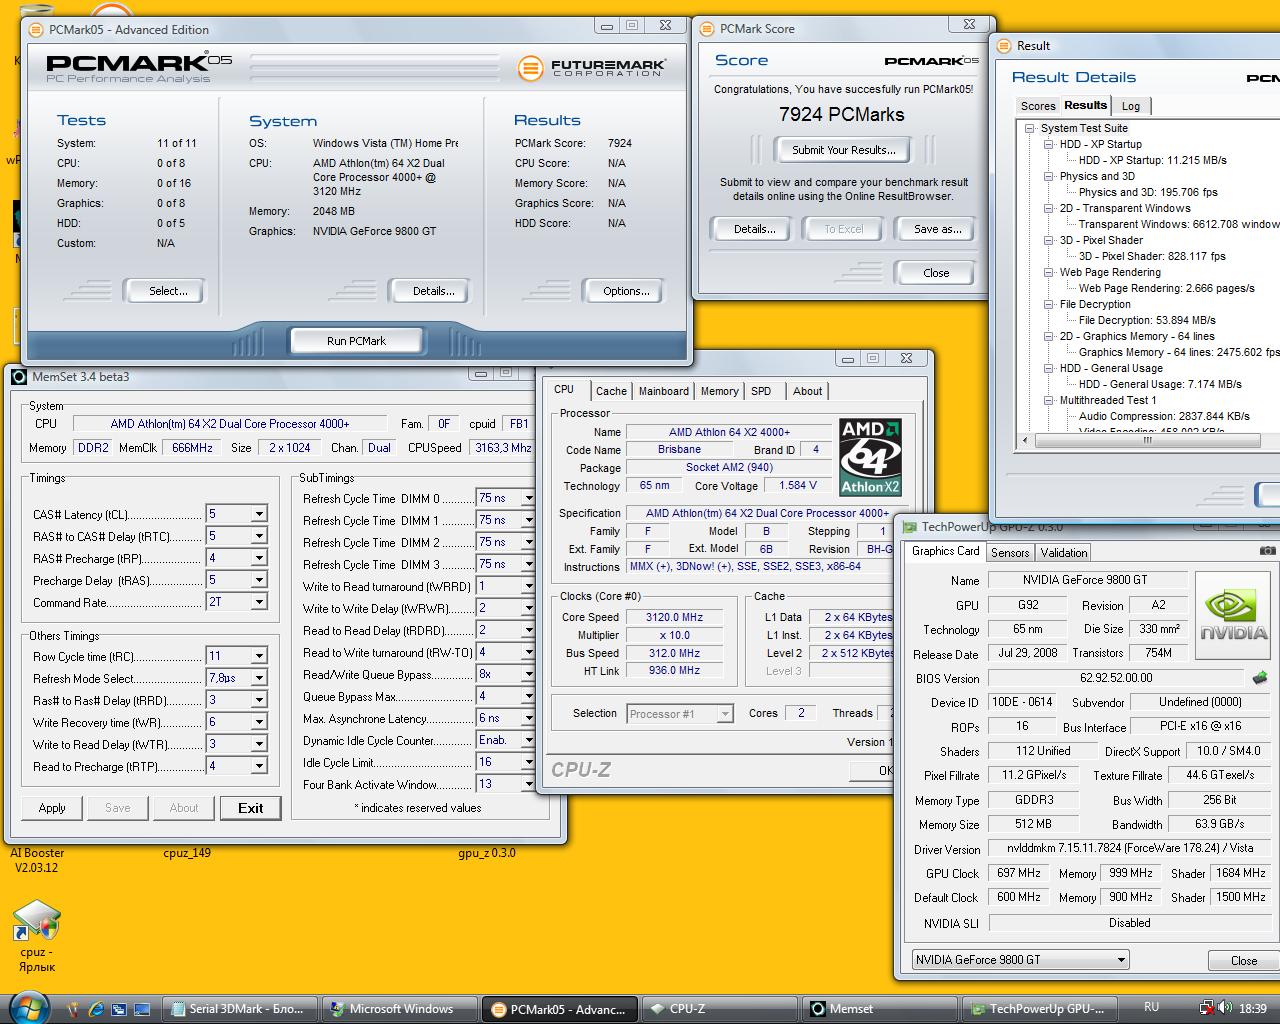Click the Futuremark Corporation logo
Image resolution: width=1280 pixels, height=1024 pixels.
592,68
